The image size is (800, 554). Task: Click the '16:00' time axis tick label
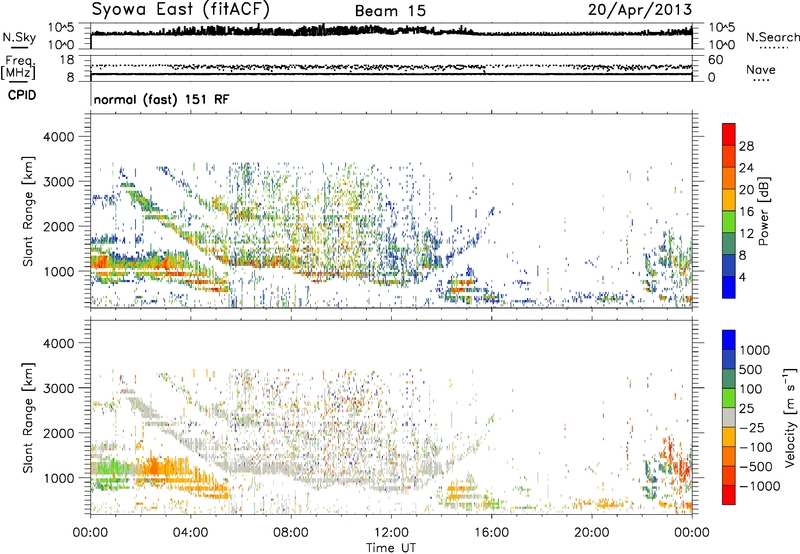pyautogui.click(x=491, y=533)
